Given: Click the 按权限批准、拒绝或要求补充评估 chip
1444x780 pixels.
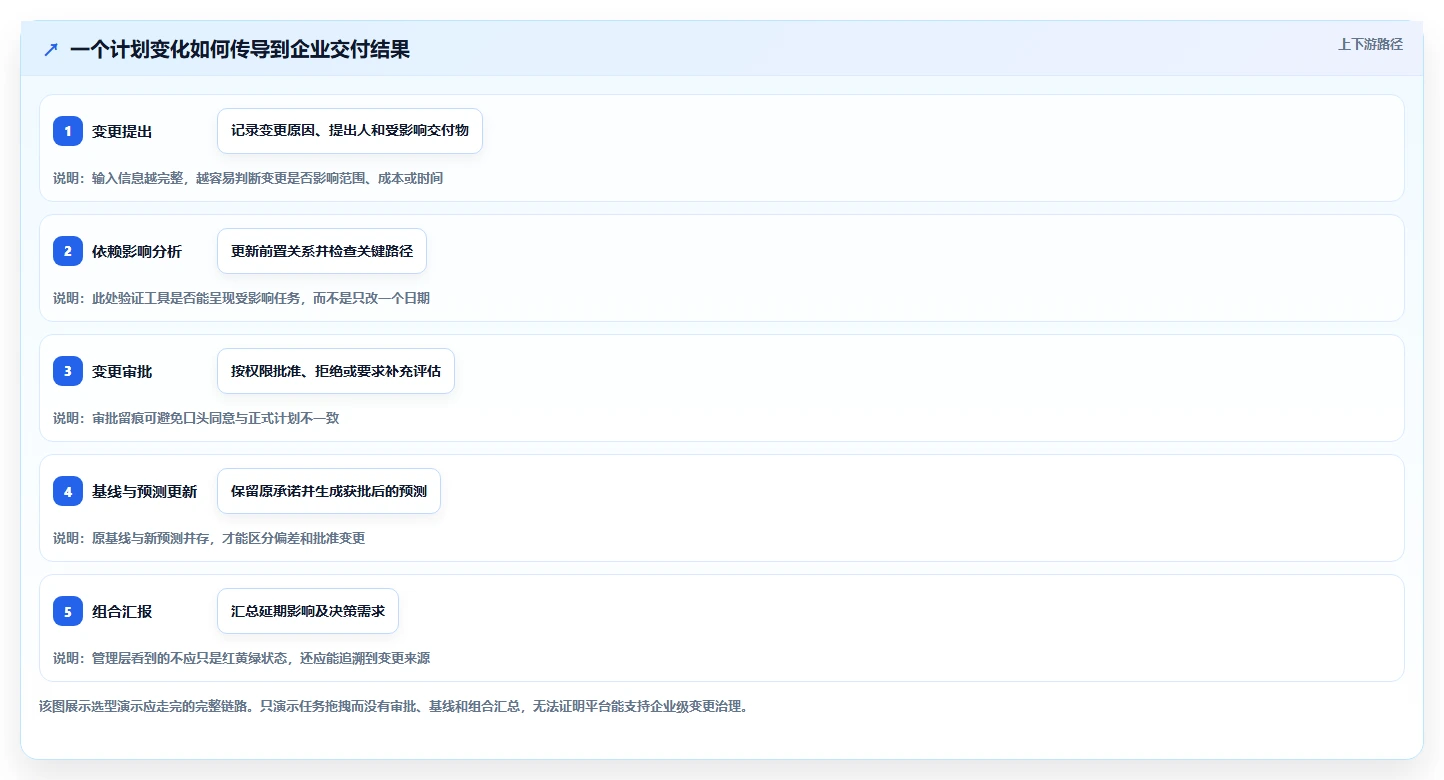Looking at the screenshot, I should 336,371.
